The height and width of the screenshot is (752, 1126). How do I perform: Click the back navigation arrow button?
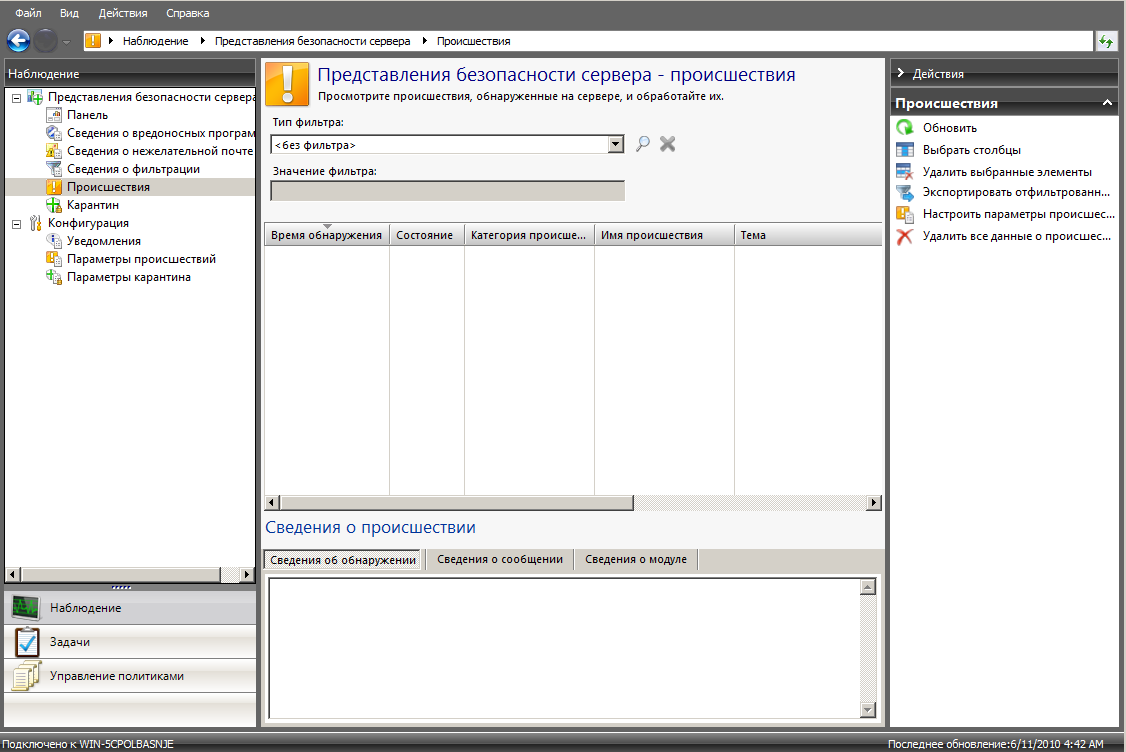19,41
